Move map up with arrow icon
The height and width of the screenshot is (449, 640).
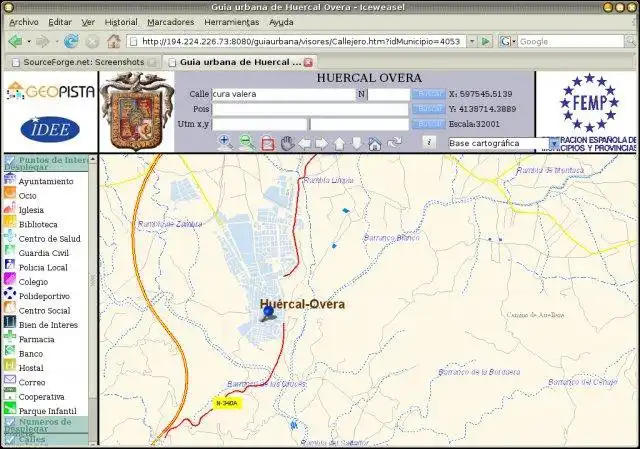[x=339, y=143]
